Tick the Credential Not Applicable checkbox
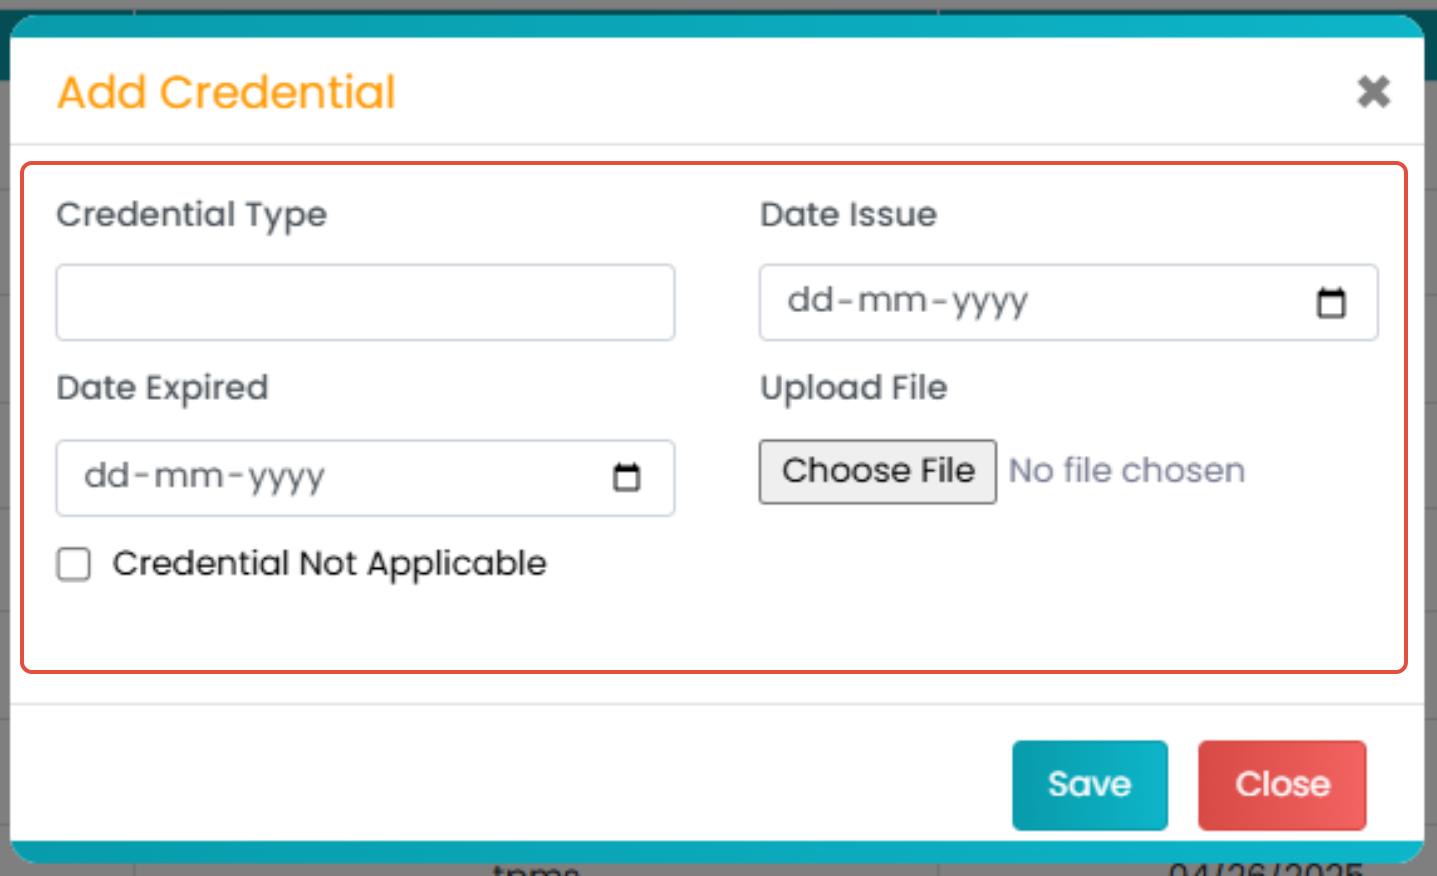 (x=74, y=564)
